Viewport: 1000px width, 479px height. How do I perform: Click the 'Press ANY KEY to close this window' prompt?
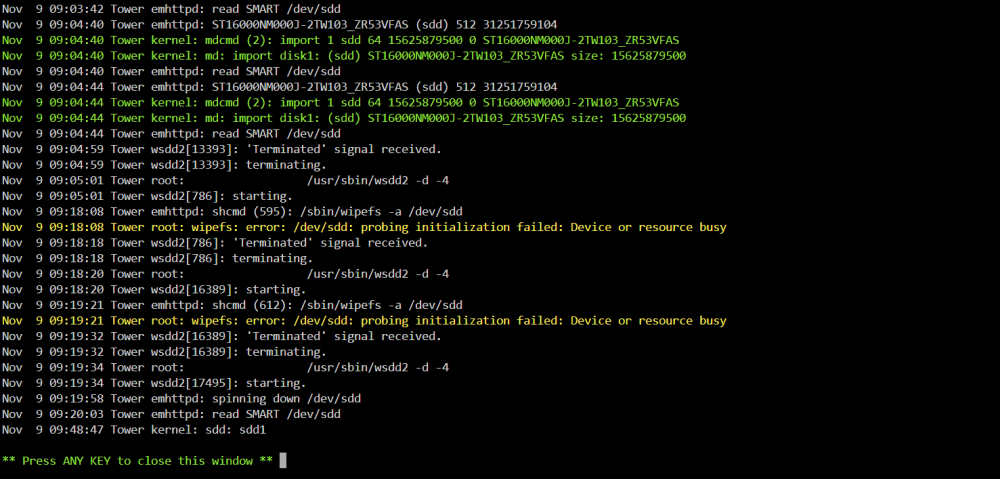(x=137, y=461)
